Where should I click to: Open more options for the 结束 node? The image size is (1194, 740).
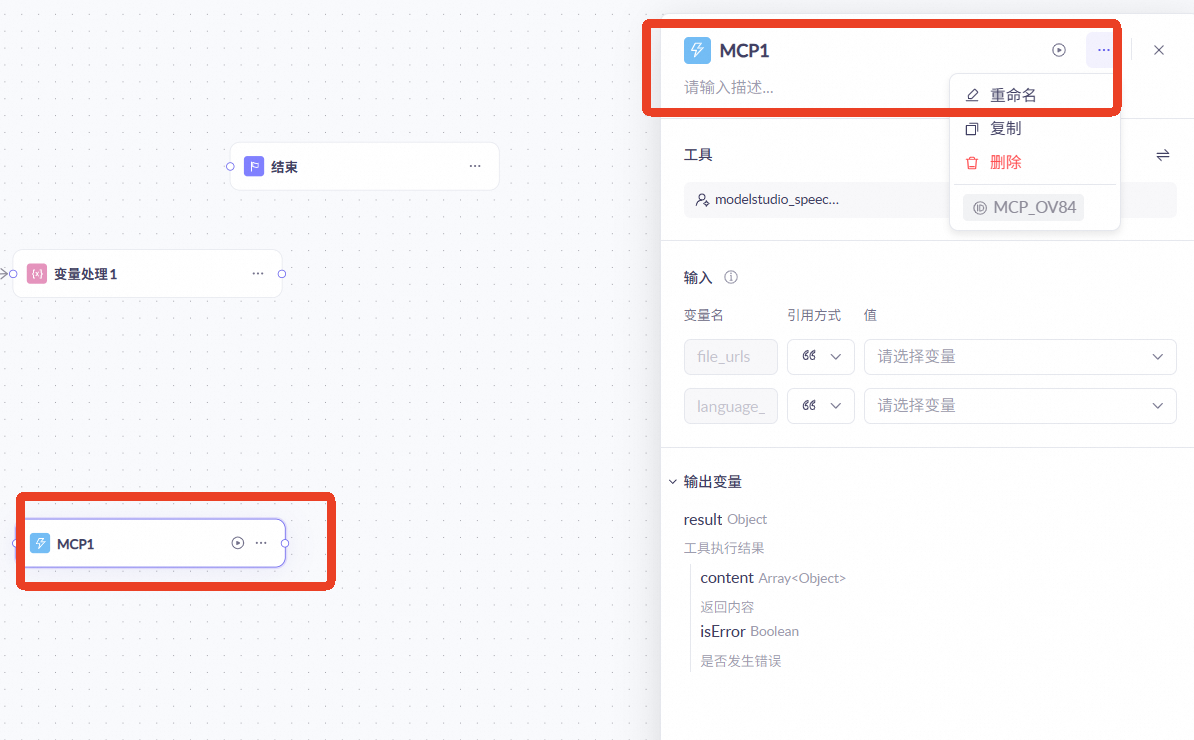click(x=475, y=166)
